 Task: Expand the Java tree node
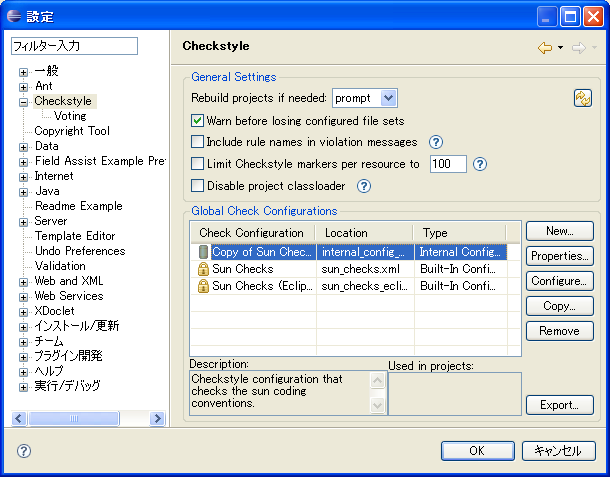point(23,191)
